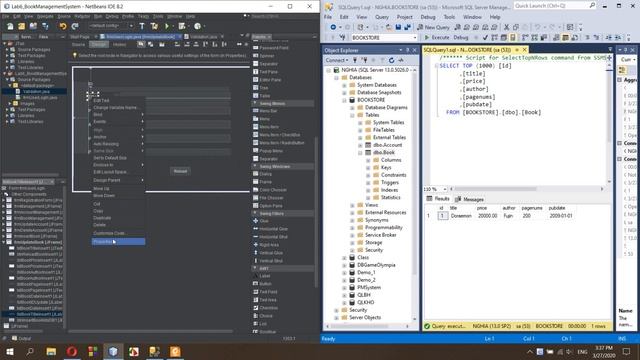The height and width of the screenshot is (360, 640).
Task: Switch to the Results tab in SSMS
Action: tap(438, 199)
